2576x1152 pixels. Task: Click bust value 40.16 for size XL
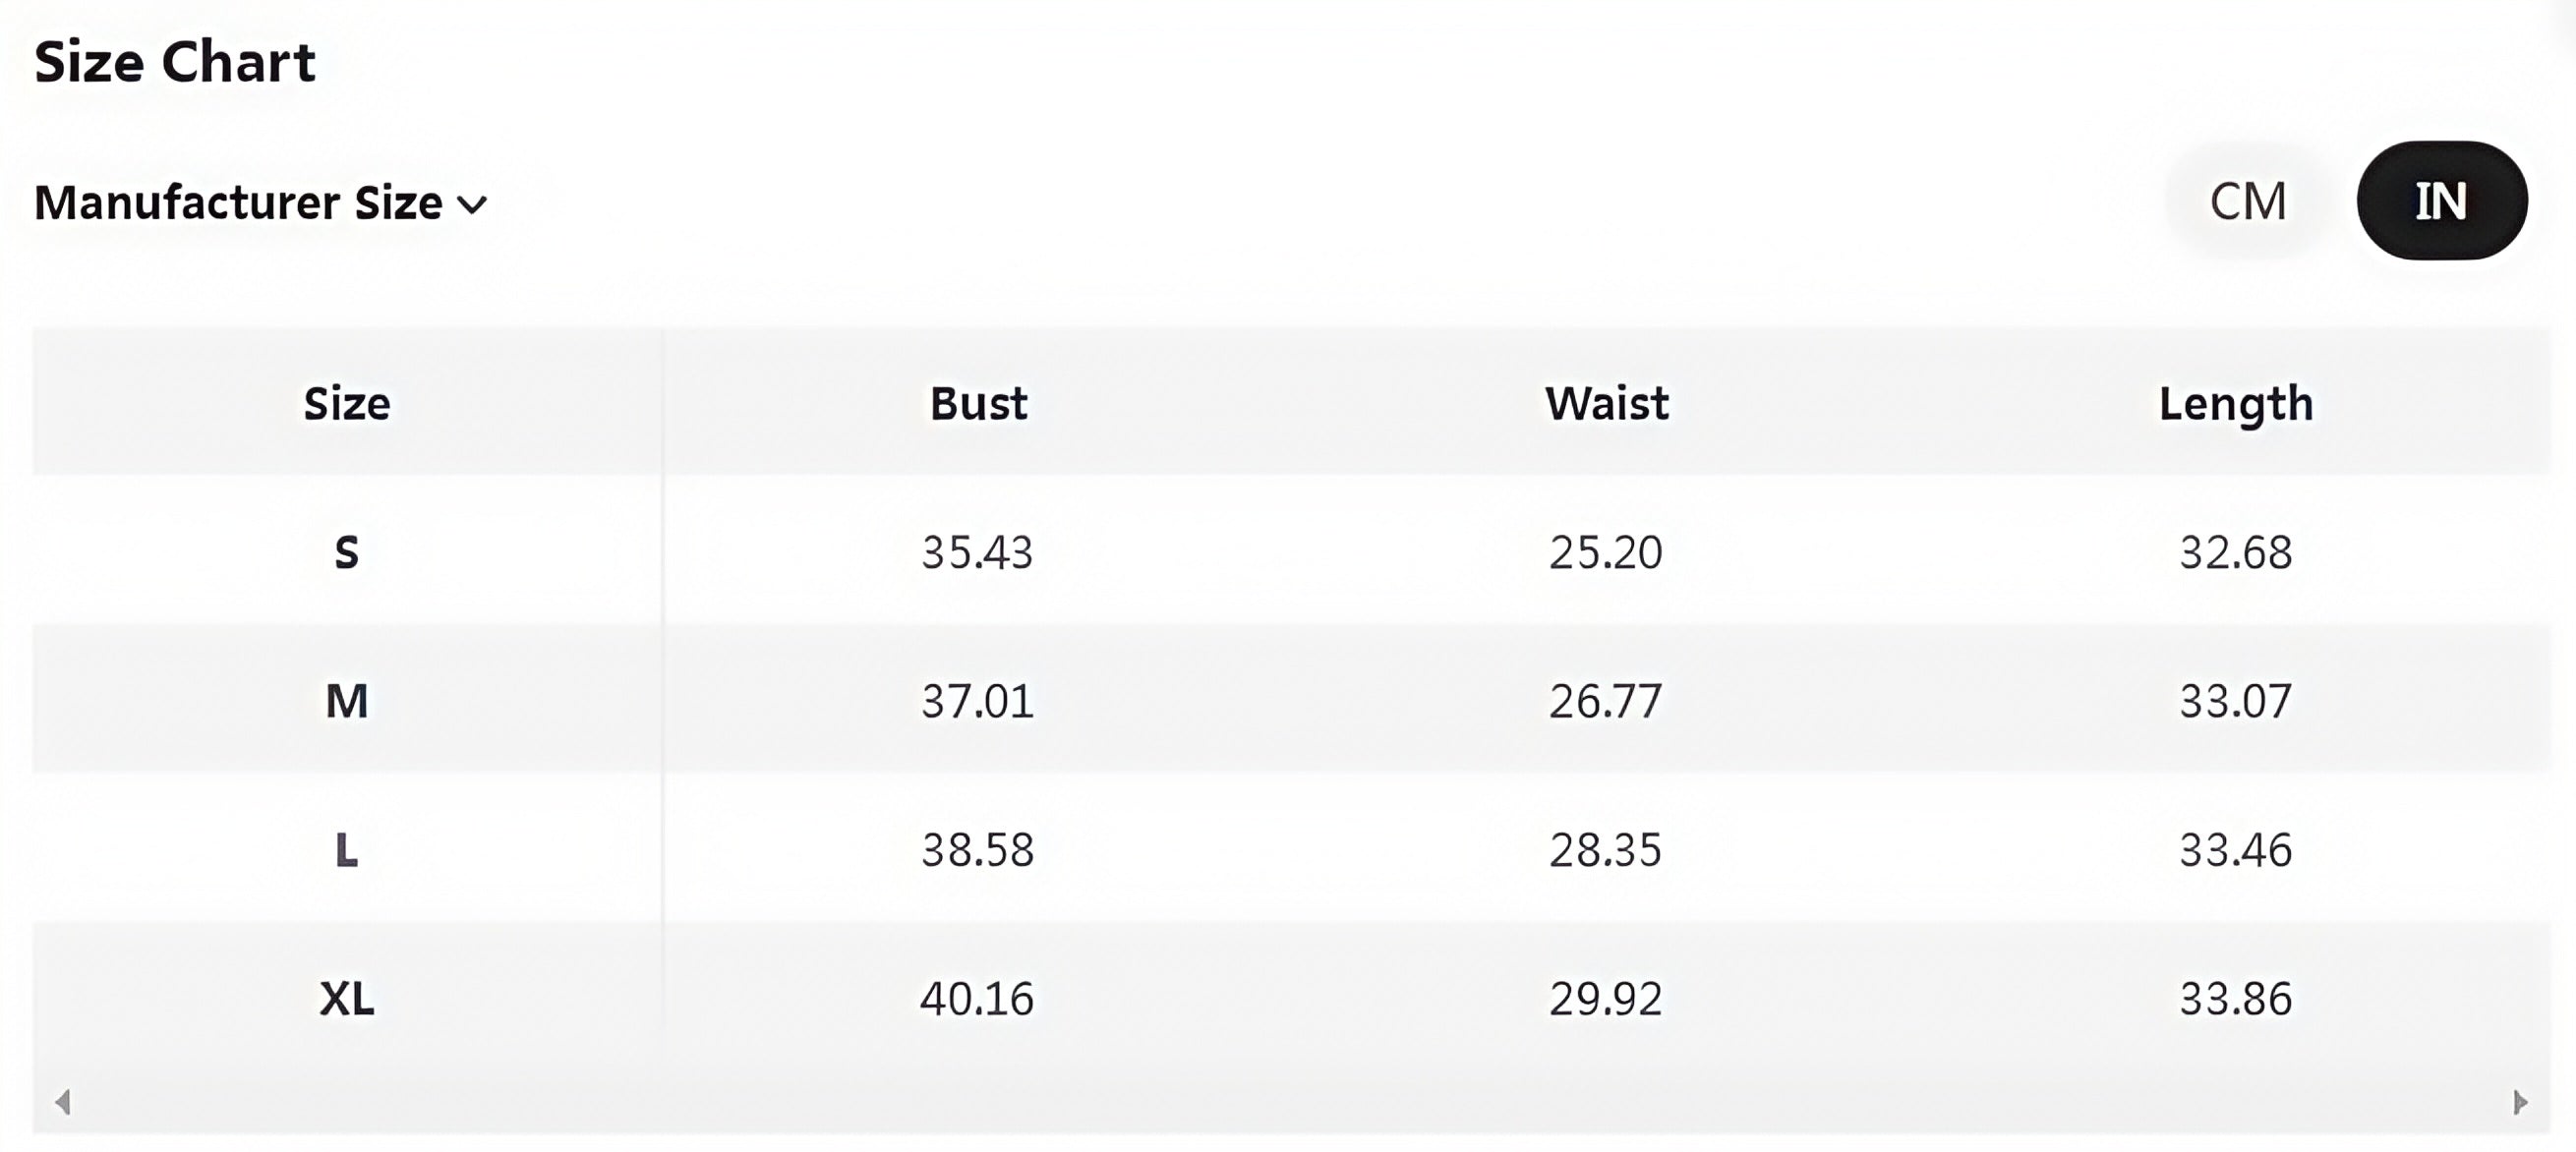[977, 998]
